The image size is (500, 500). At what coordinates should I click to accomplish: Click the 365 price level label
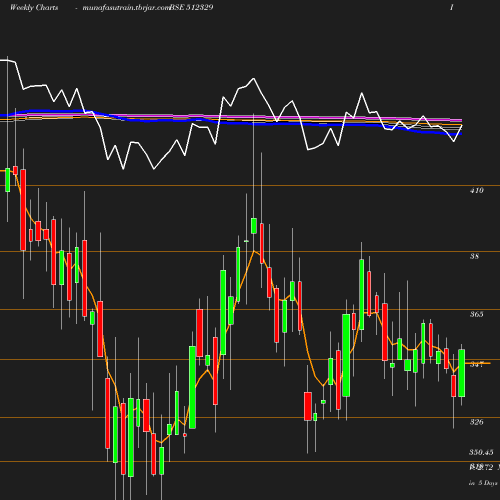tap(476, 314)
